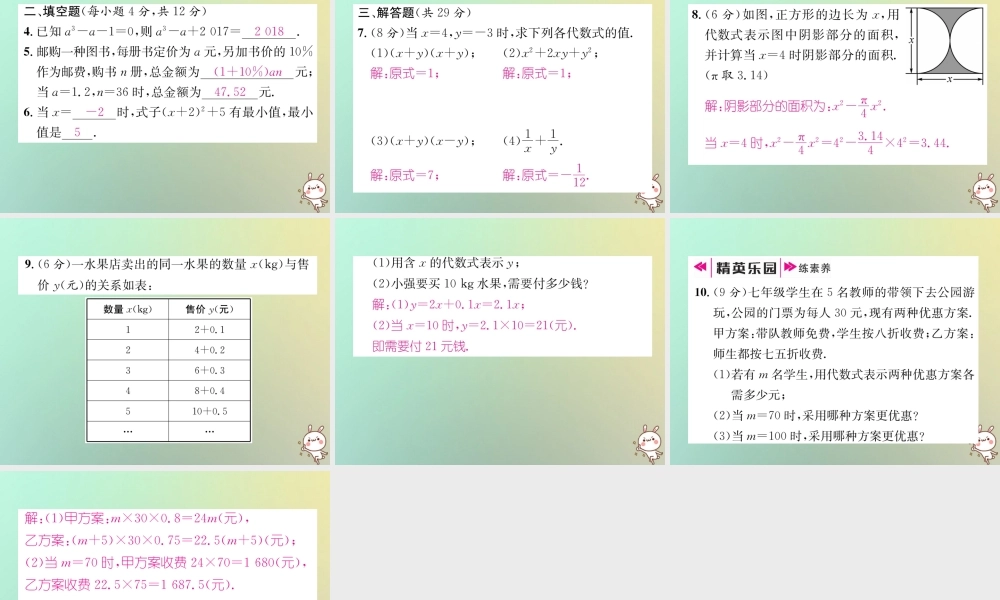1000x600 pixels.
Task: Click the line (3)当m=100时,采用哪种方案更优惠
Action: (818, 436)
